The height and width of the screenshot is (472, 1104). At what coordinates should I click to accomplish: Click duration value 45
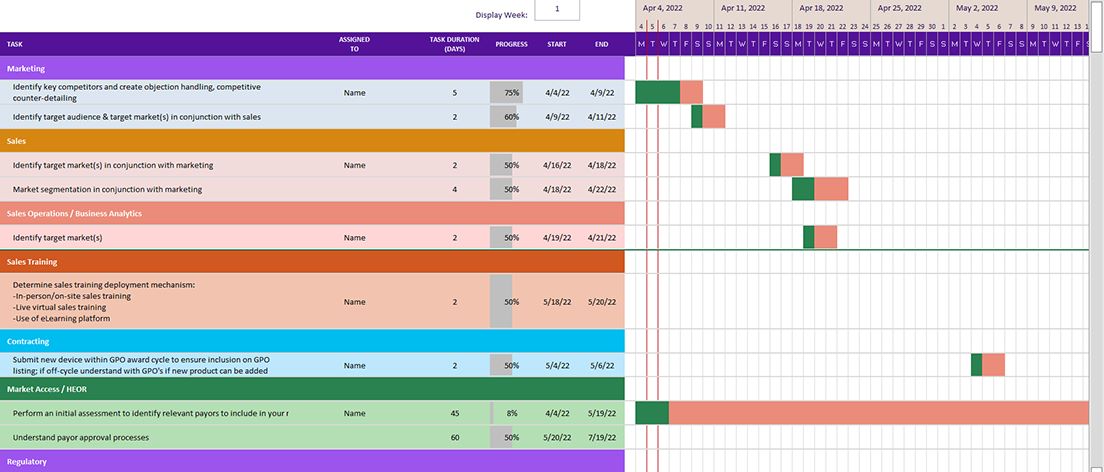click(455, 414)
